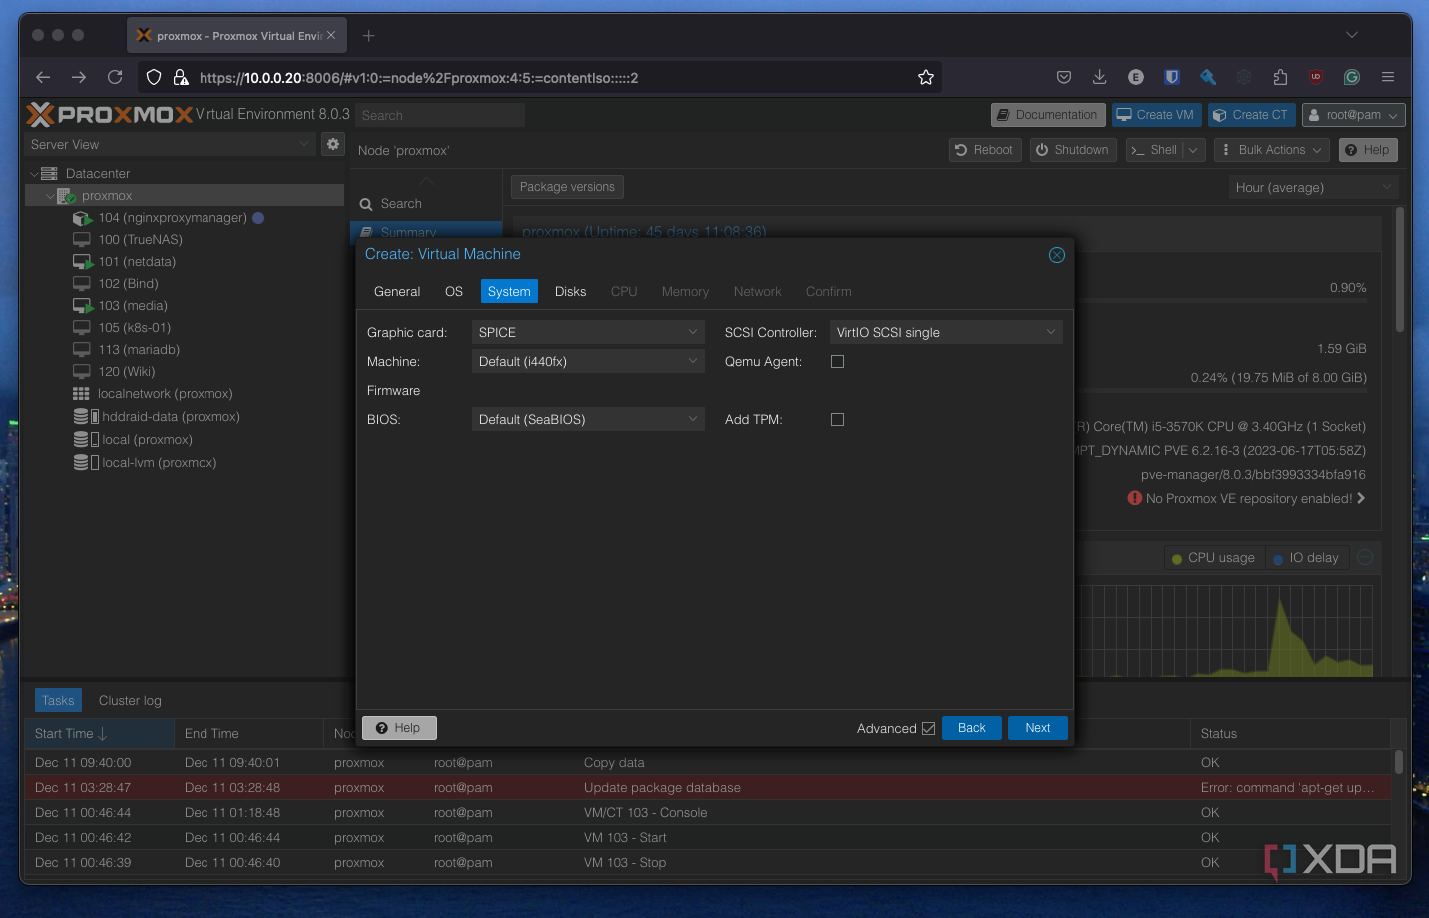Click the Package versions button
1429x918 pixels.
coord(567,187)
